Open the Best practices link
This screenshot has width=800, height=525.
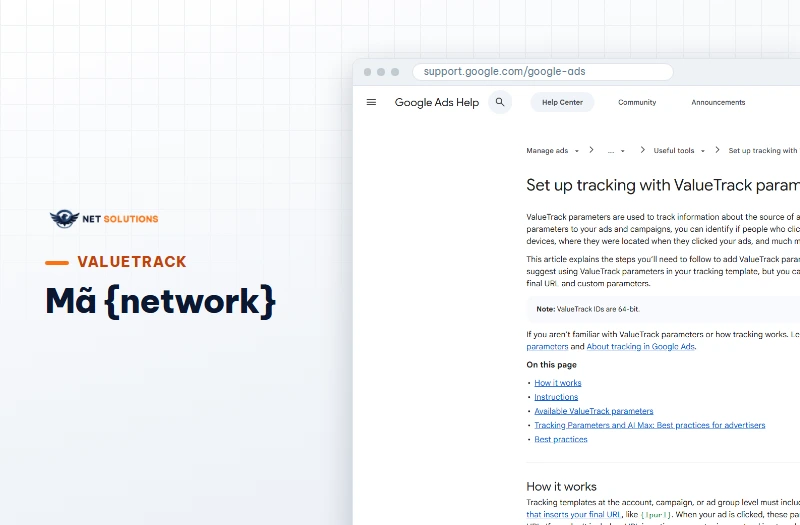click(561, 439)
